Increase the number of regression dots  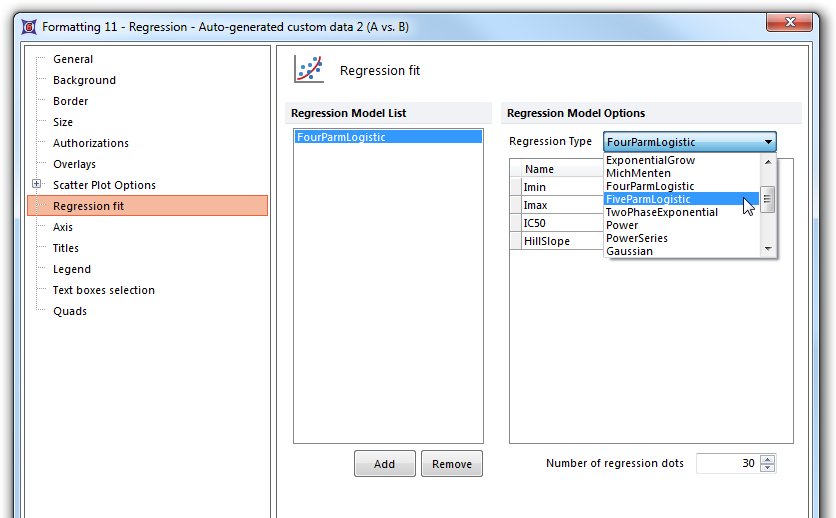pos(767,459)
